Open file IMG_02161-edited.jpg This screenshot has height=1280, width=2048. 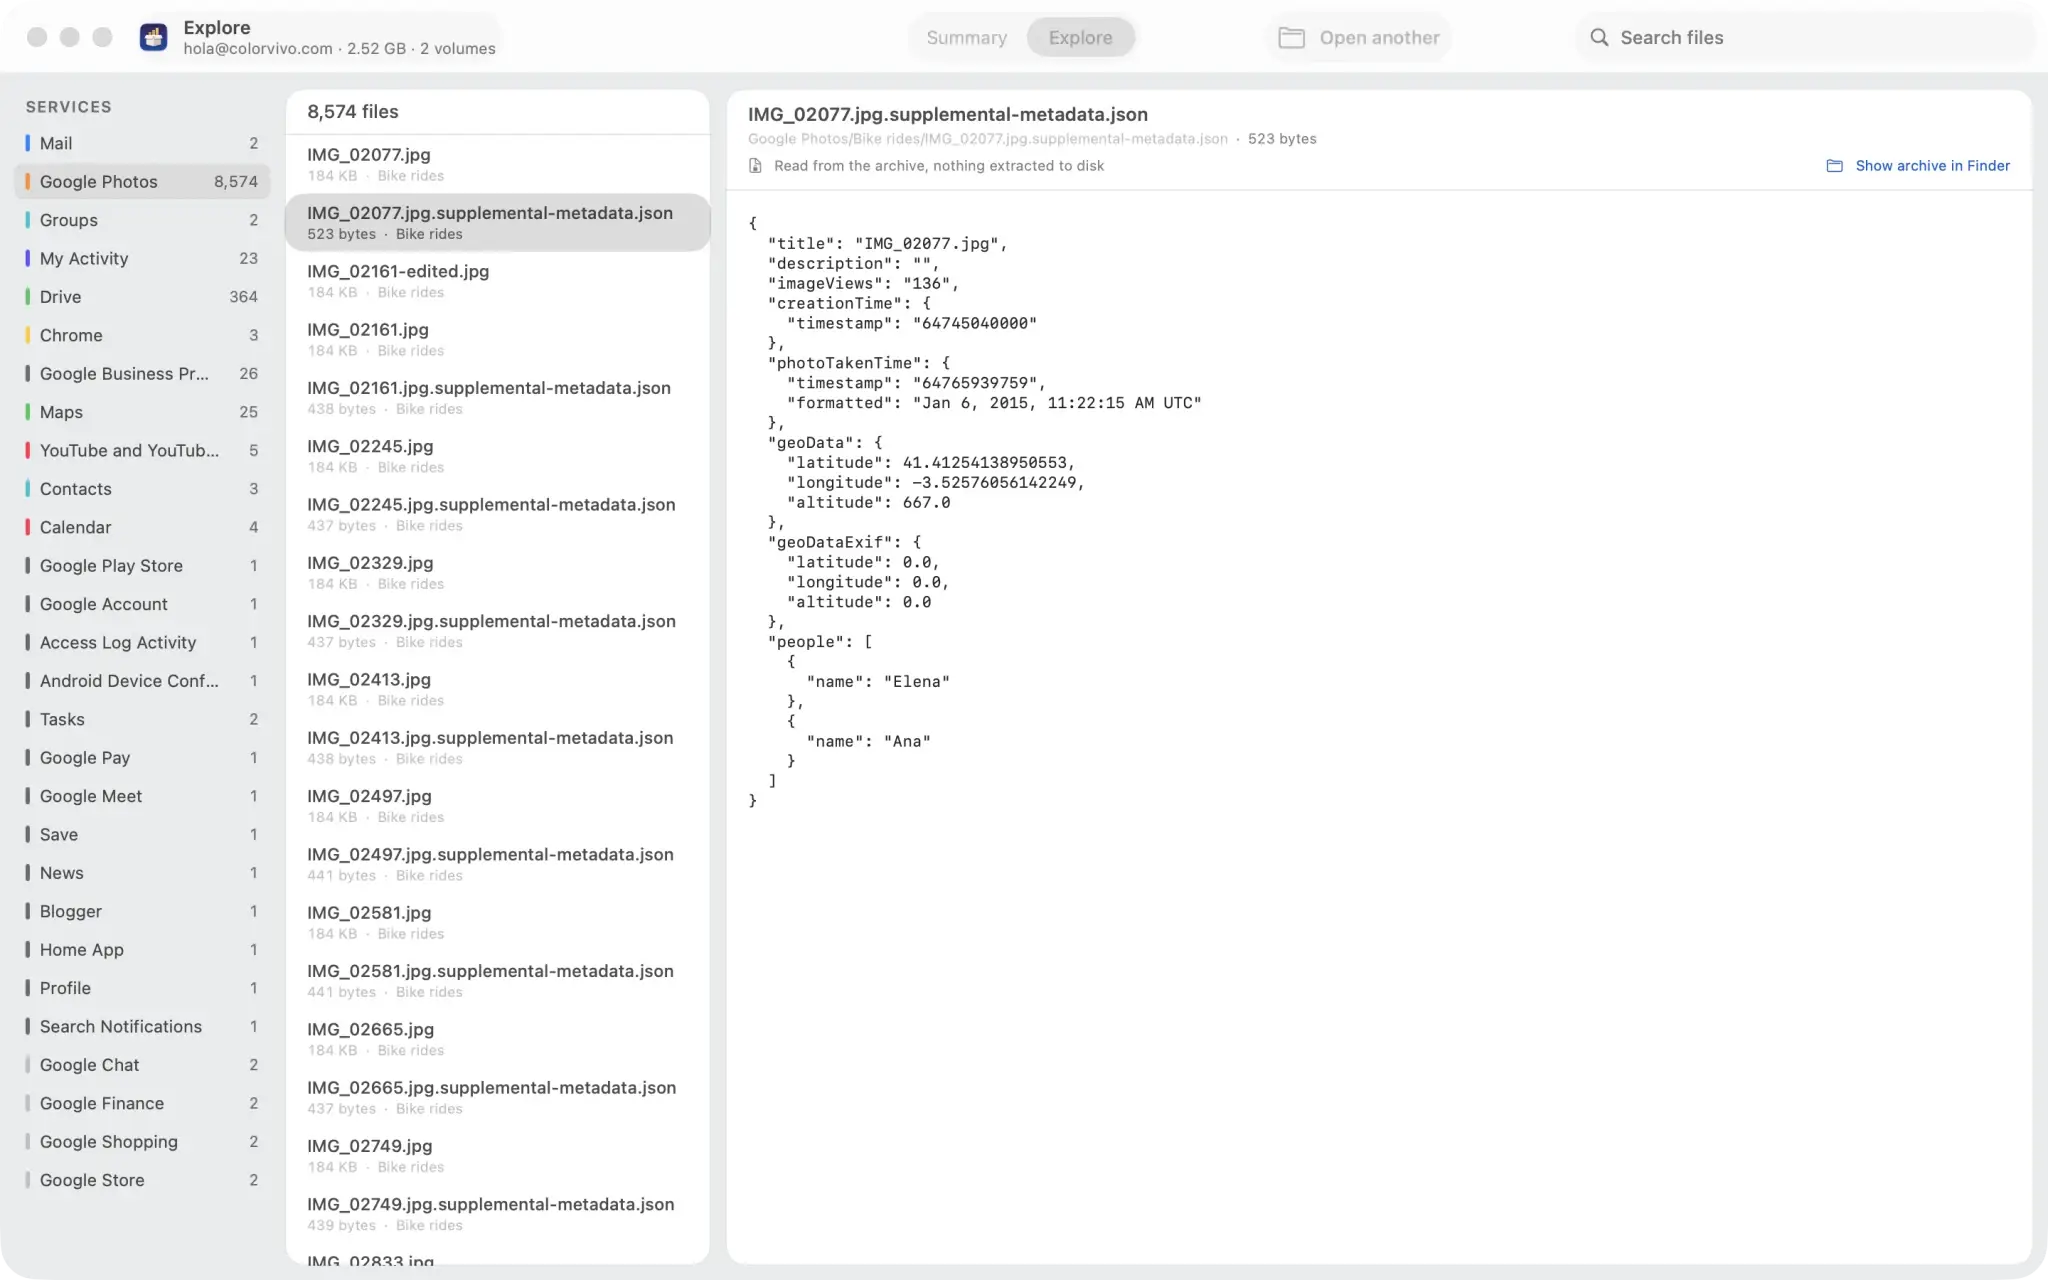click(x=497, y=281)
